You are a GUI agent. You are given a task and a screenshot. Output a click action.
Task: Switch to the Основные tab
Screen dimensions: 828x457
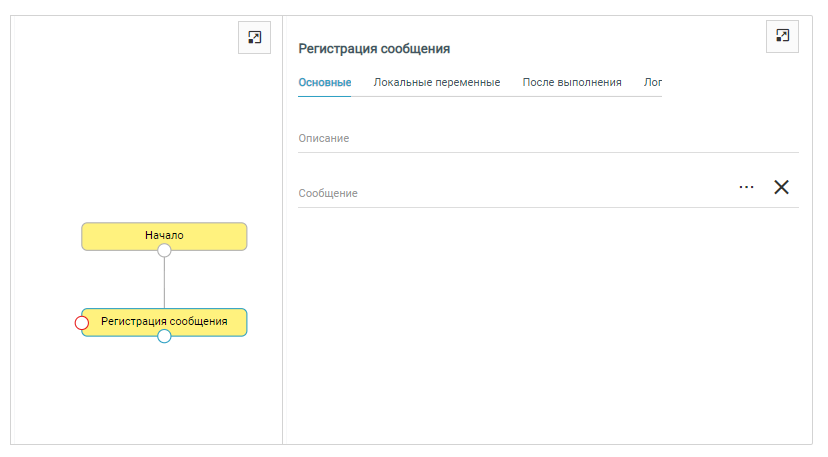(x=324, y=82)
